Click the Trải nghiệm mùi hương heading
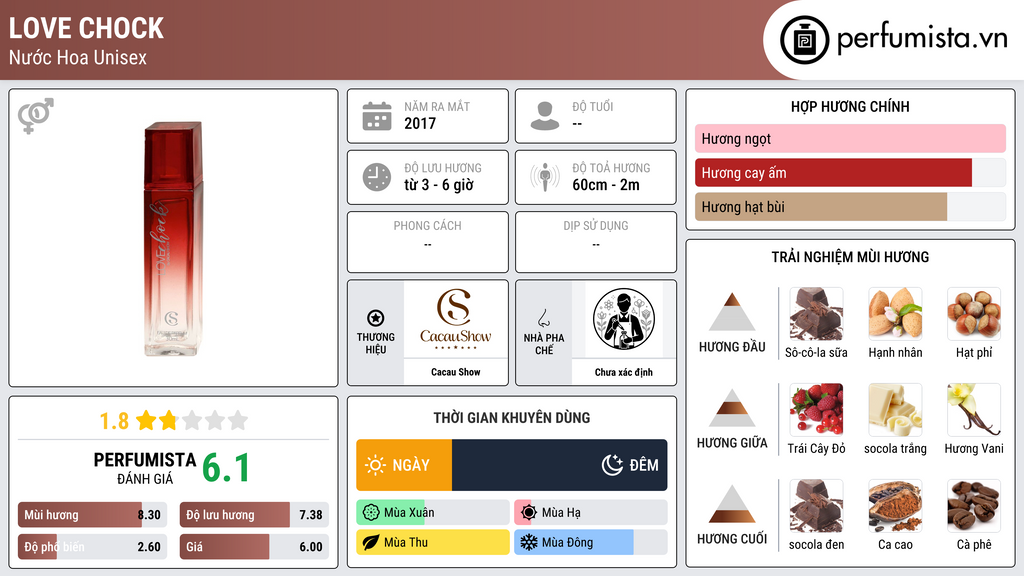This screenshot has width=1024, height=576. 850,257
